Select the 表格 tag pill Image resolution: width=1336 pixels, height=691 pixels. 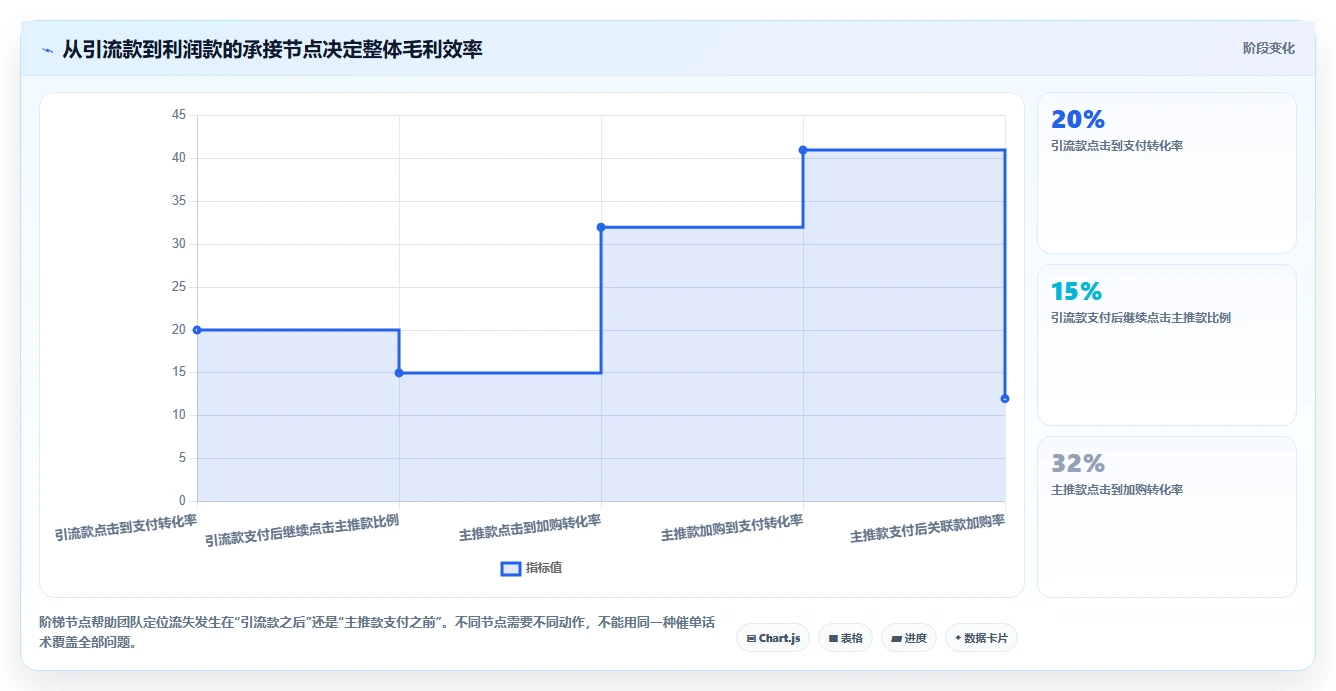click(845, 638)
